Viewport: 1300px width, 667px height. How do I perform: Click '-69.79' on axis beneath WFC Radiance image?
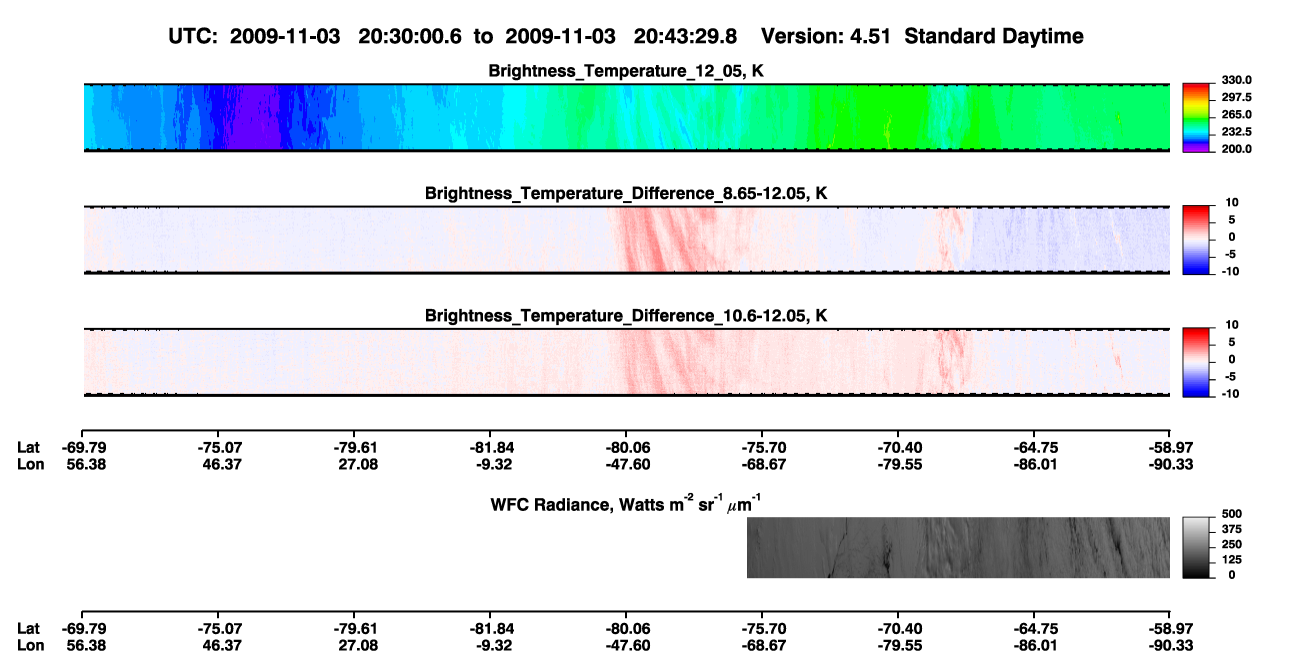click(x=83, y=627)
